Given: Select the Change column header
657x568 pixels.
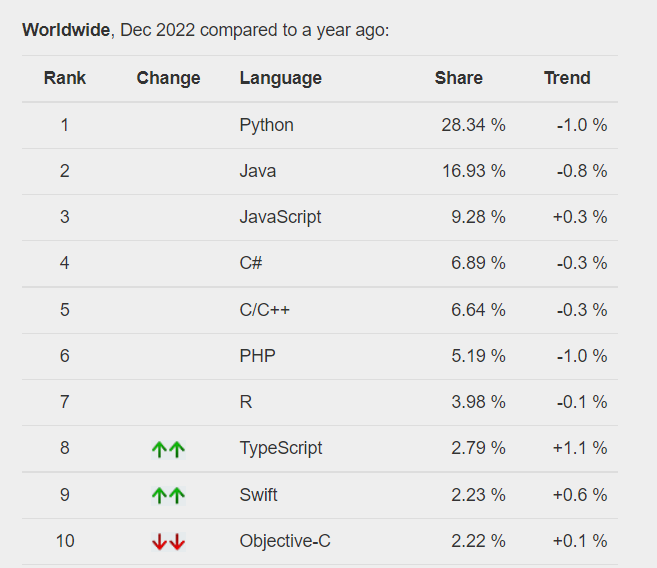Looking at the screenshot, I should [168, 78].
